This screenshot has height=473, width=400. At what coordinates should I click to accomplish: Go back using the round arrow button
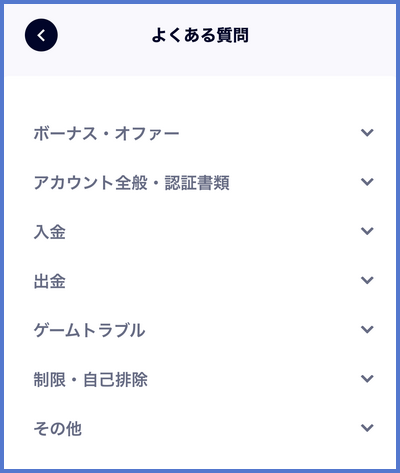[x=41, y=35]
